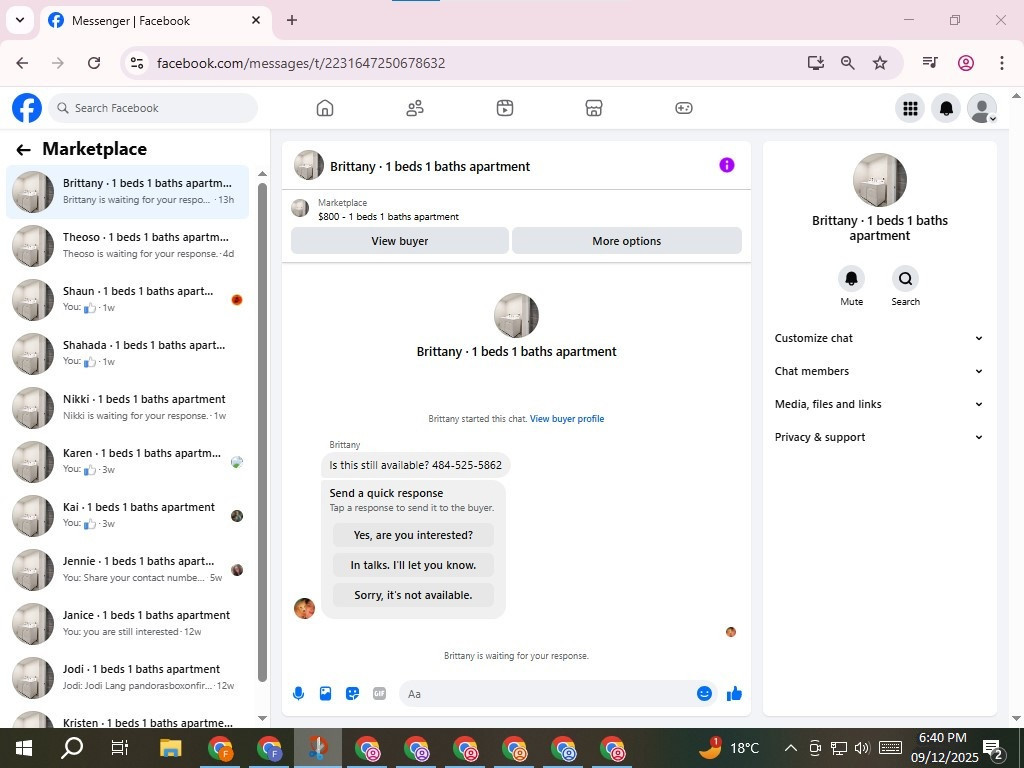Open Nikki apartment conversation
Viewport: 1024px width, 768px height.
click(127, 408)
